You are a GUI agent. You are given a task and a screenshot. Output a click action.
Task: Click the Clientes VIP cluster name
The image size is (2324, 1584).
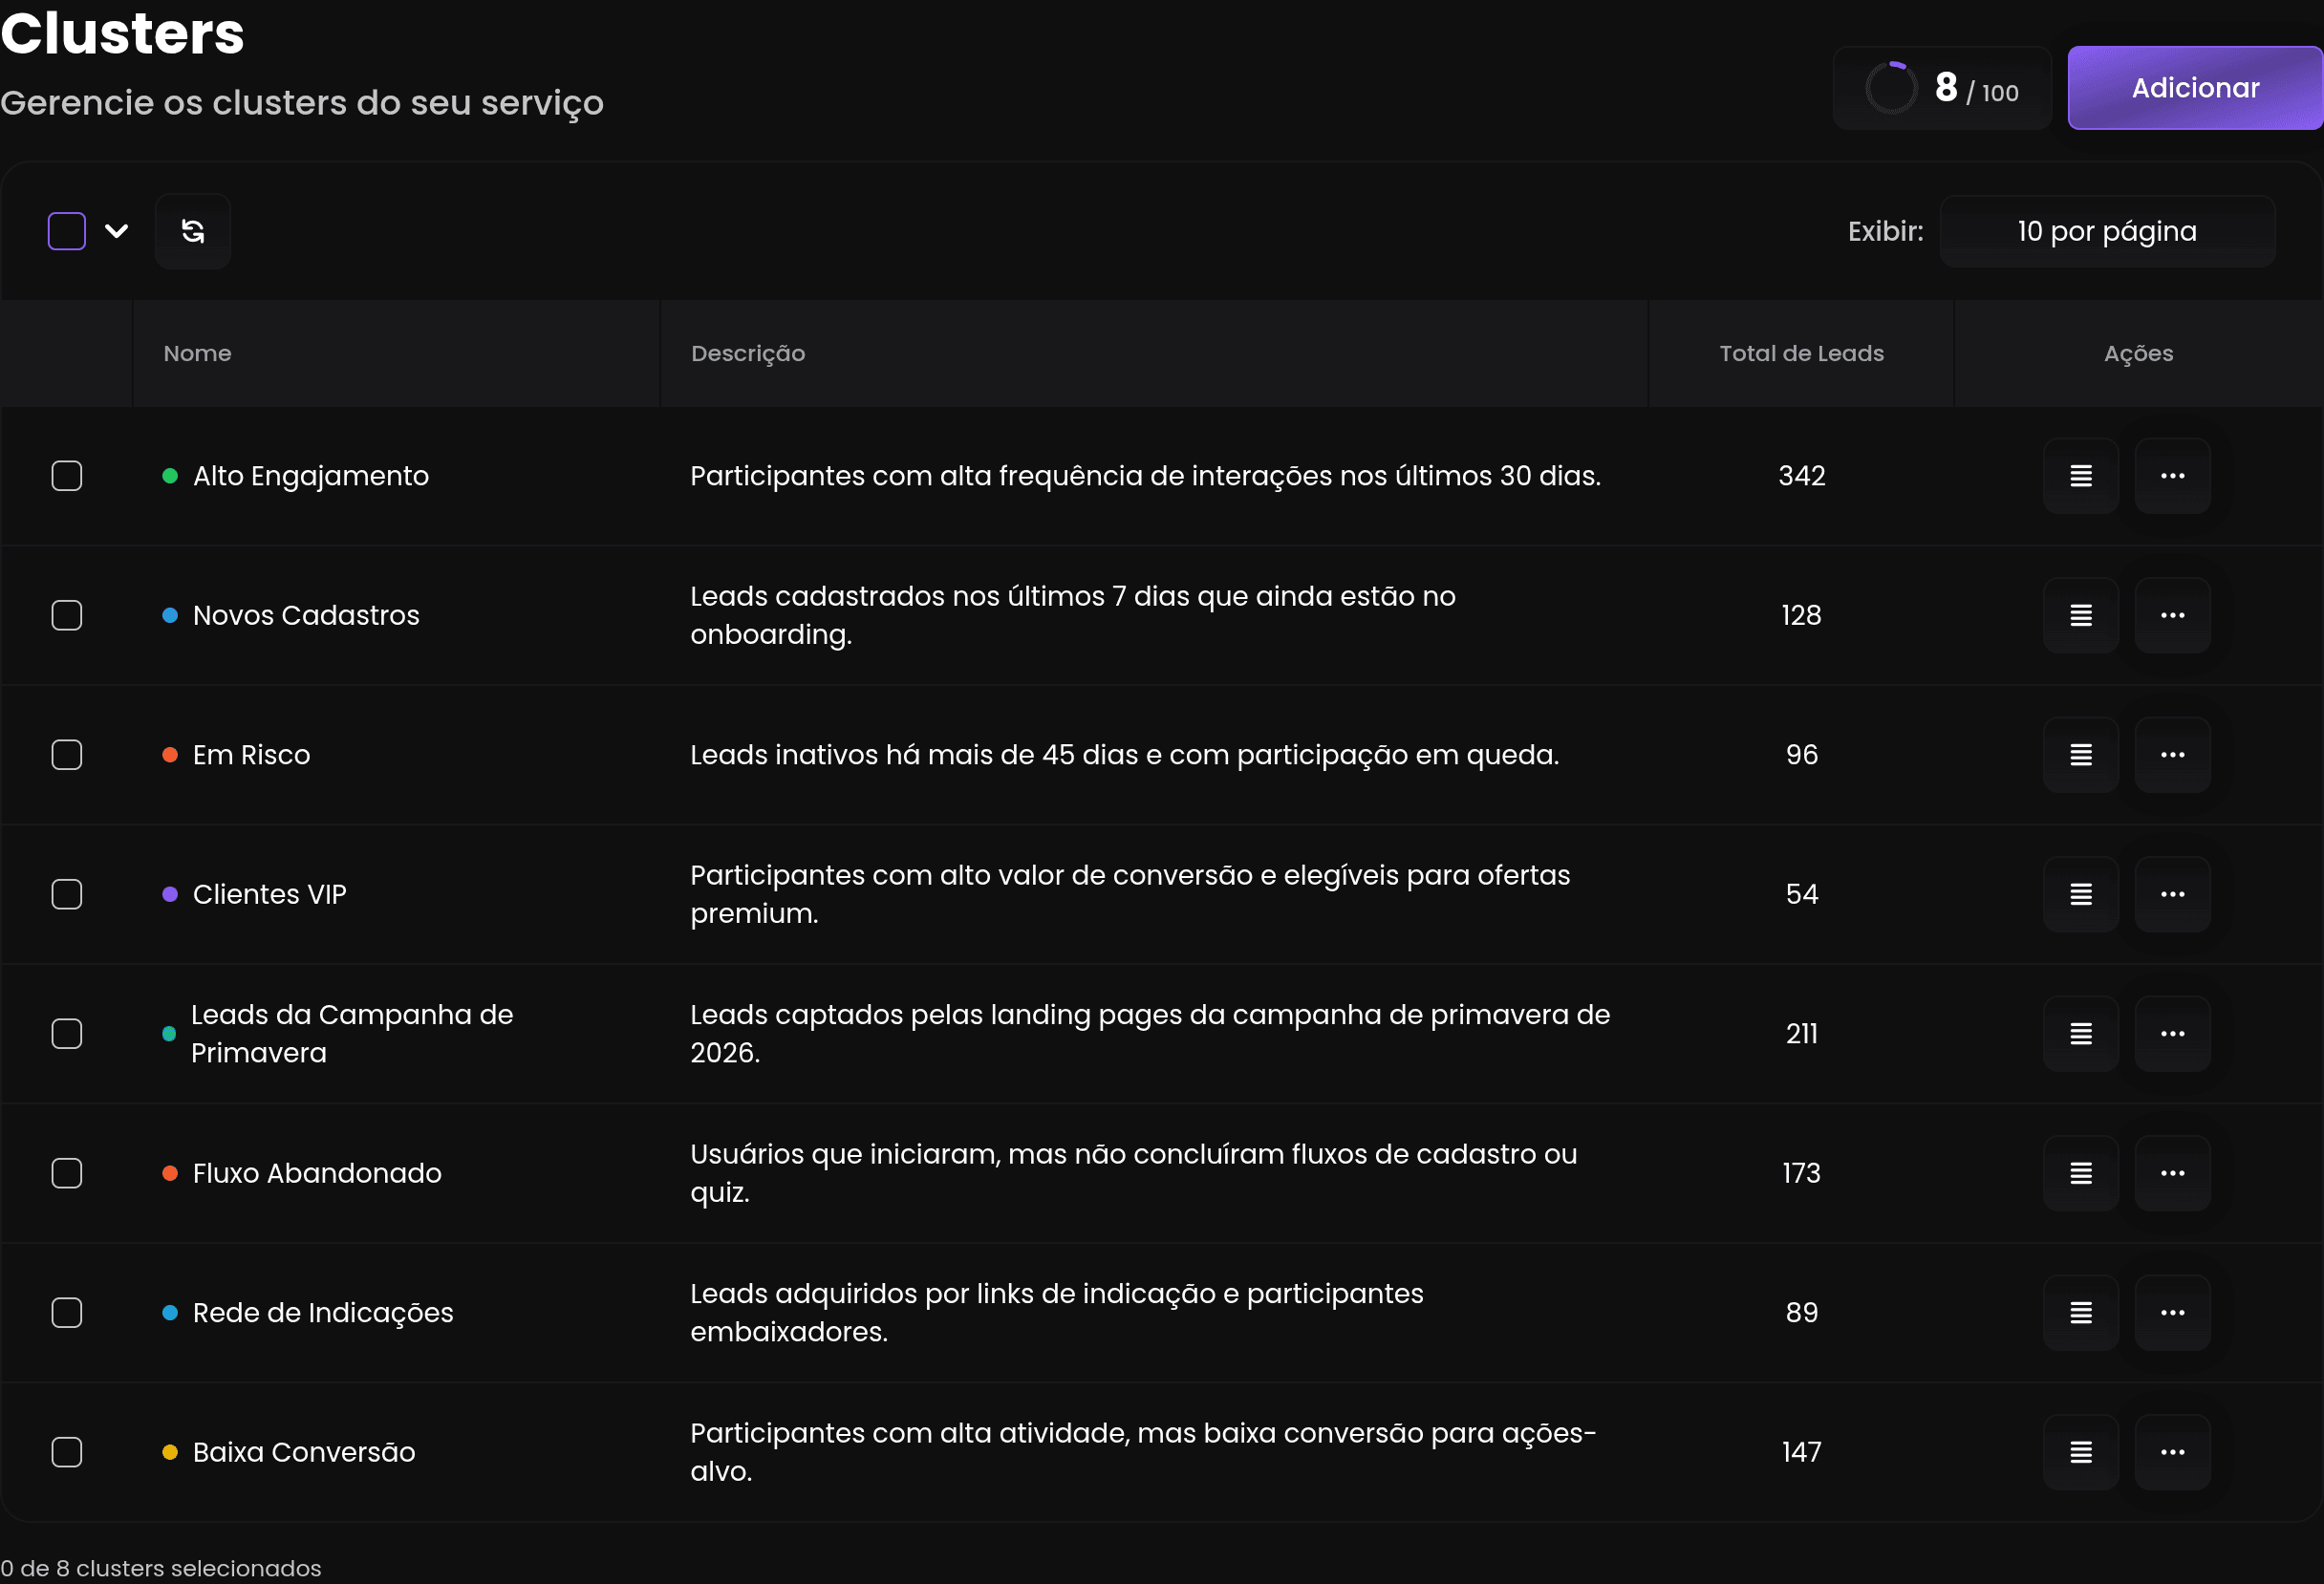pos(269,894)
